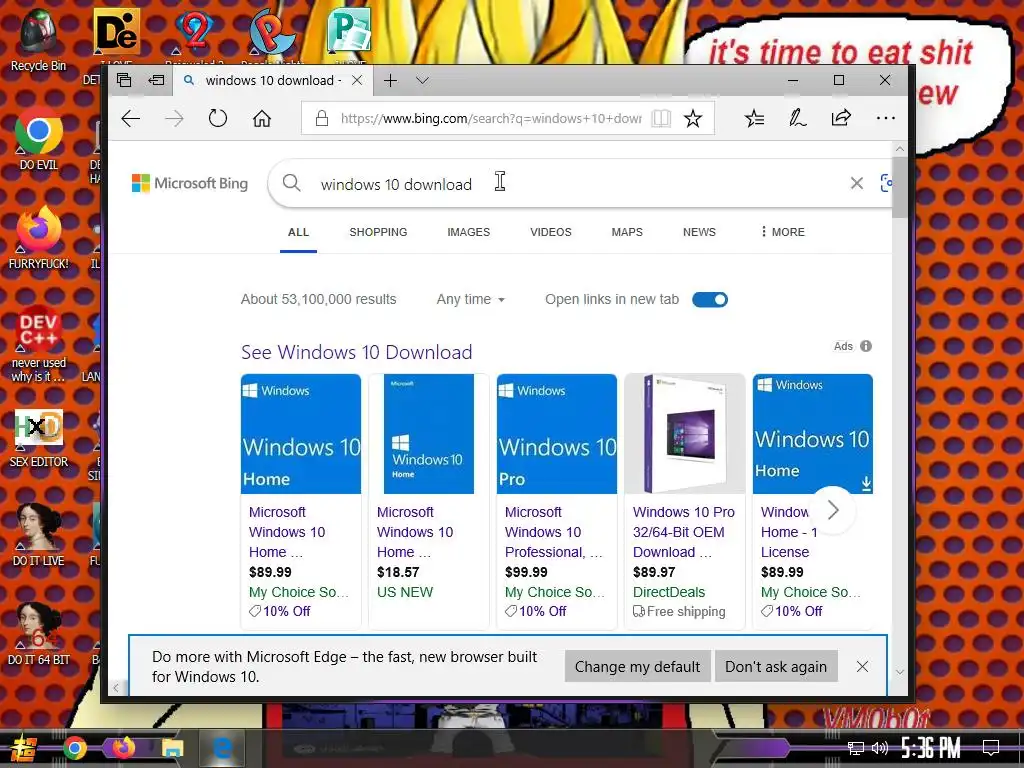The image size is (1024, 768).
Task: Dismiss the Microsoft Edge promo banner
Action: pos(862,666)
